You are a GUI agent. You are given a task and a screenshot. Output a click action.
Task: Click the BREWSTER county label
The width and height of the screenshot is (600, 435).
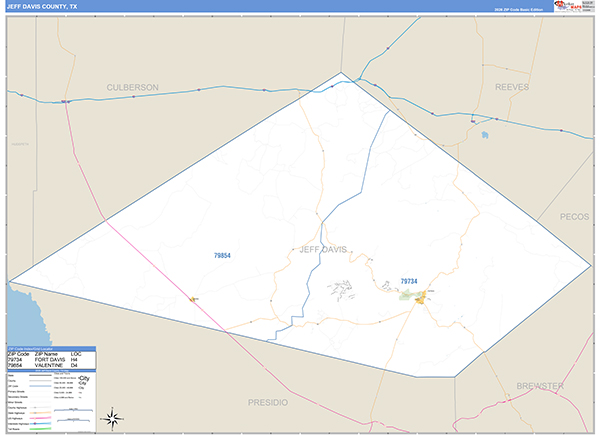click(x=540, y=386)
